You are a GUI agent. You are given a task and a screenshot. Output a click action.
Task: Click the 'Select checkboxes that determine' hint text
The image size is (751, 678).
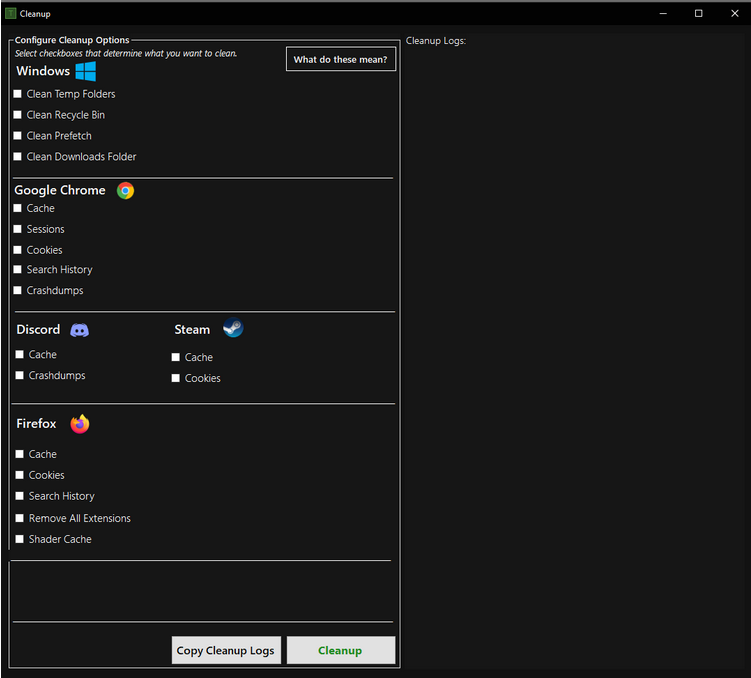click(125, 54)
